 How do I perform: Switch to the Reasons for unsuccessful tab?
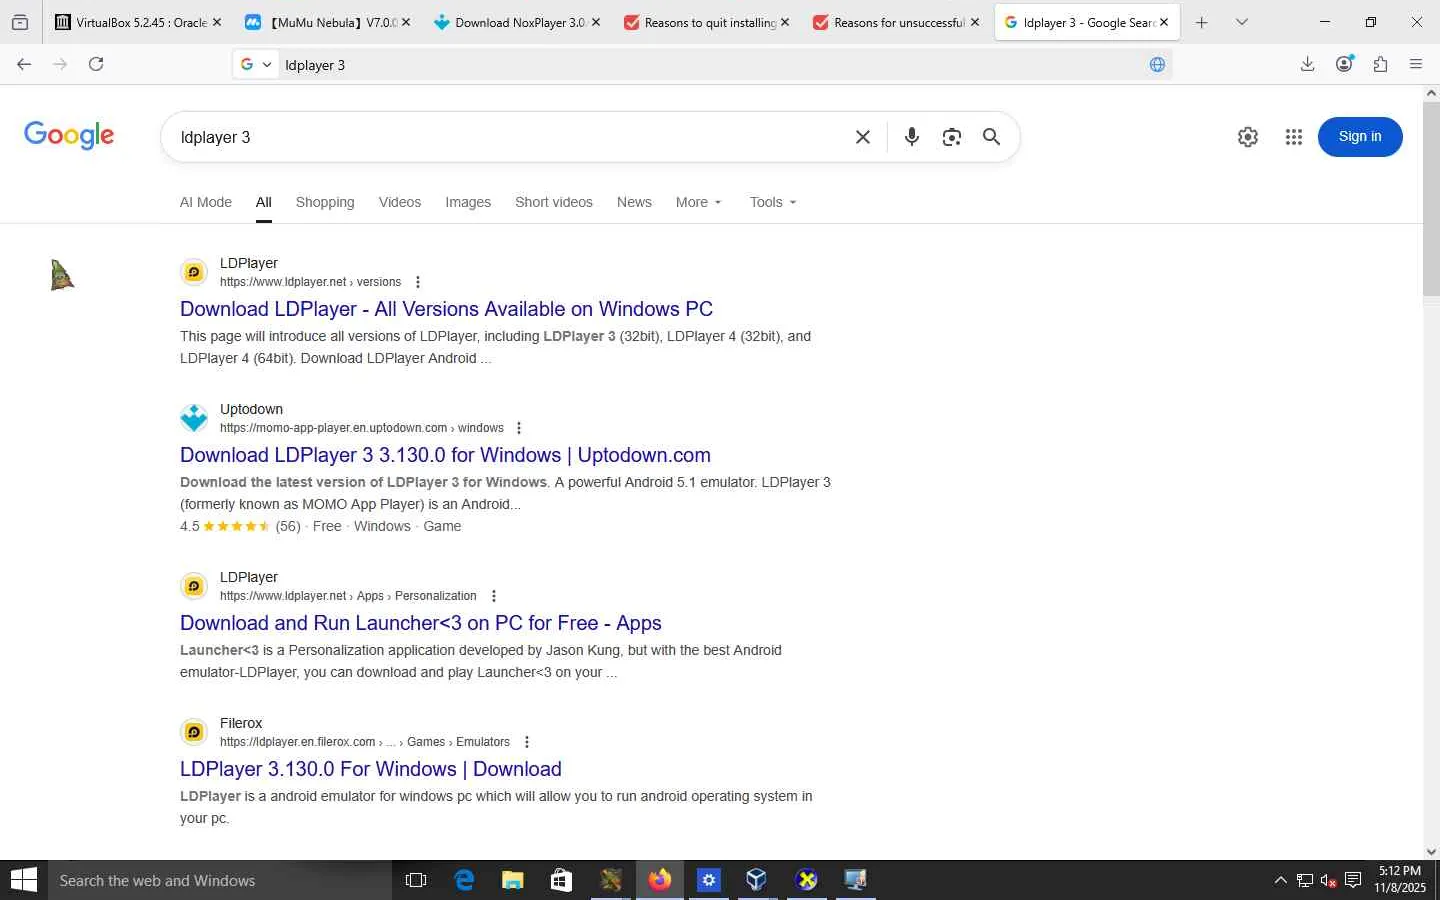click(x=897, y=22)
